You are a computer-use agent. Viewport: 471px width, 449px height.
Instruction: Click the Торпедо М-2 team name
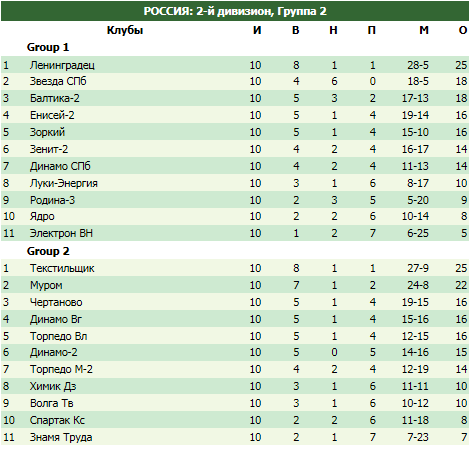[61, 369]
